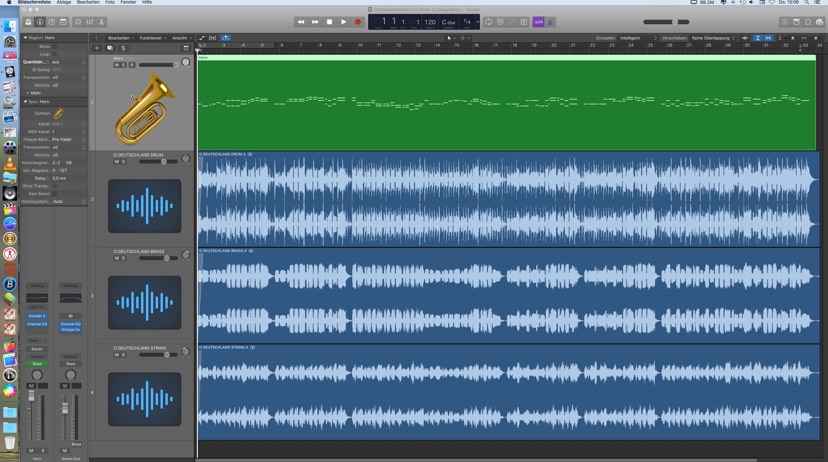
Task: Open the Note Pads button
Action: click(x=796, y=22)
